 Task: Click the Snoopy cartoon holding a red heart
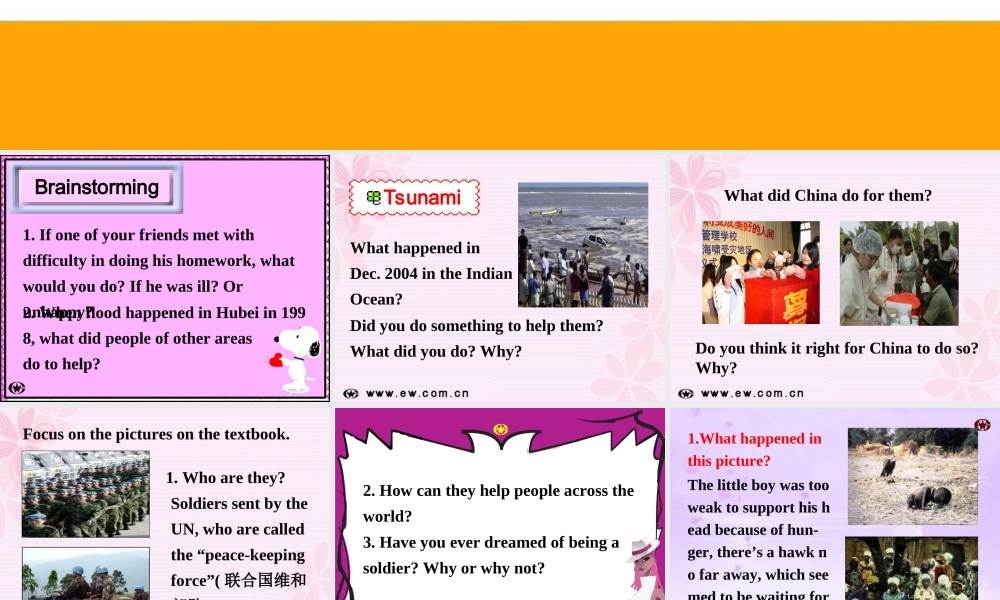tap(297, 360)
